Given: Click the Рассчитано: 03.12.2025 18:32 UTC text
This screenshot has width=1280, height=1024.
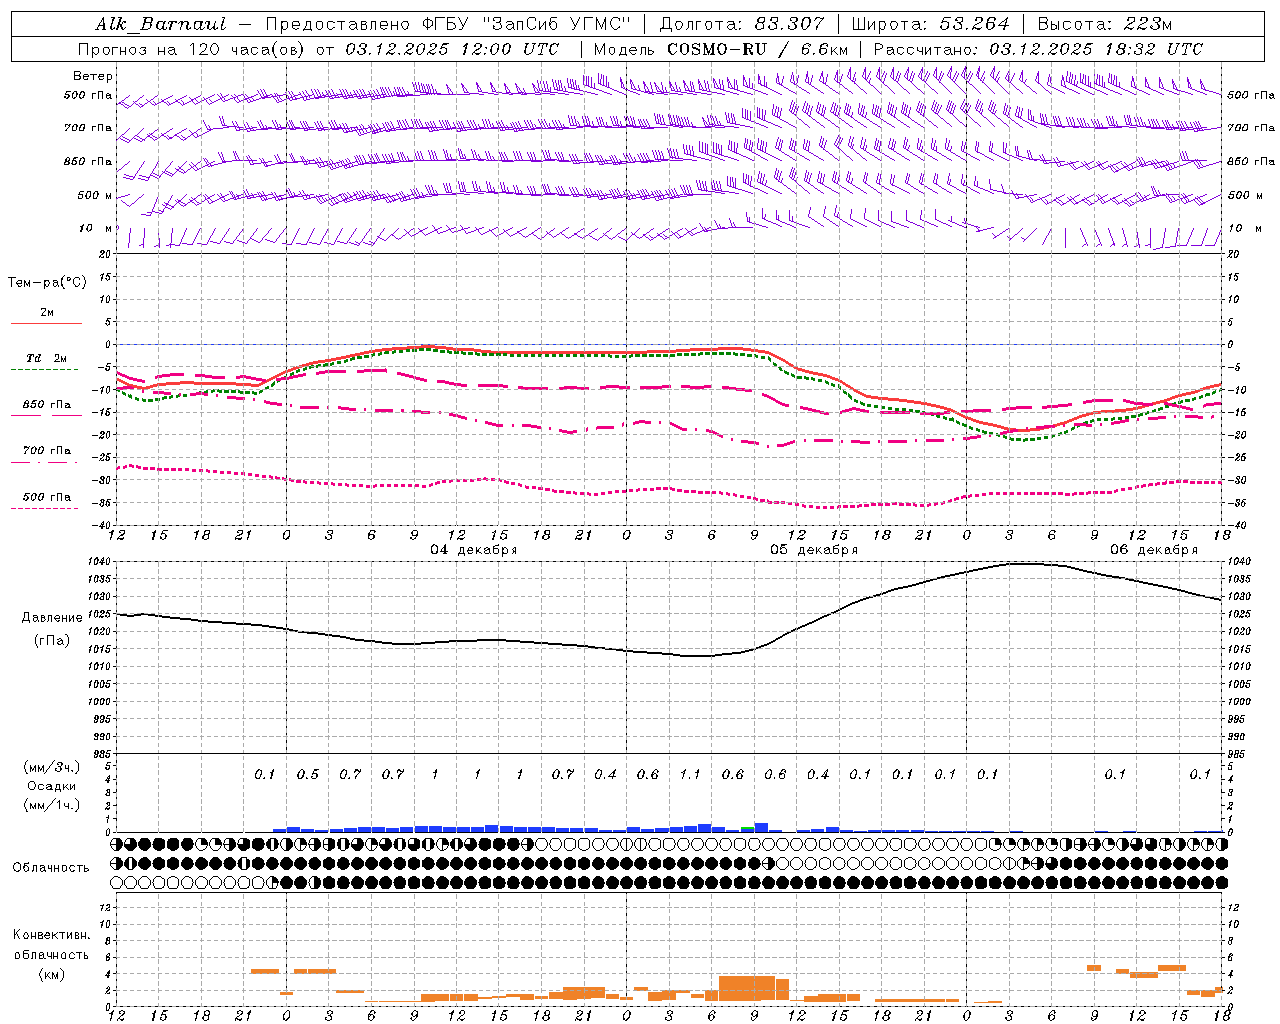Looking at the screenshot, I should click(1038, 49).
